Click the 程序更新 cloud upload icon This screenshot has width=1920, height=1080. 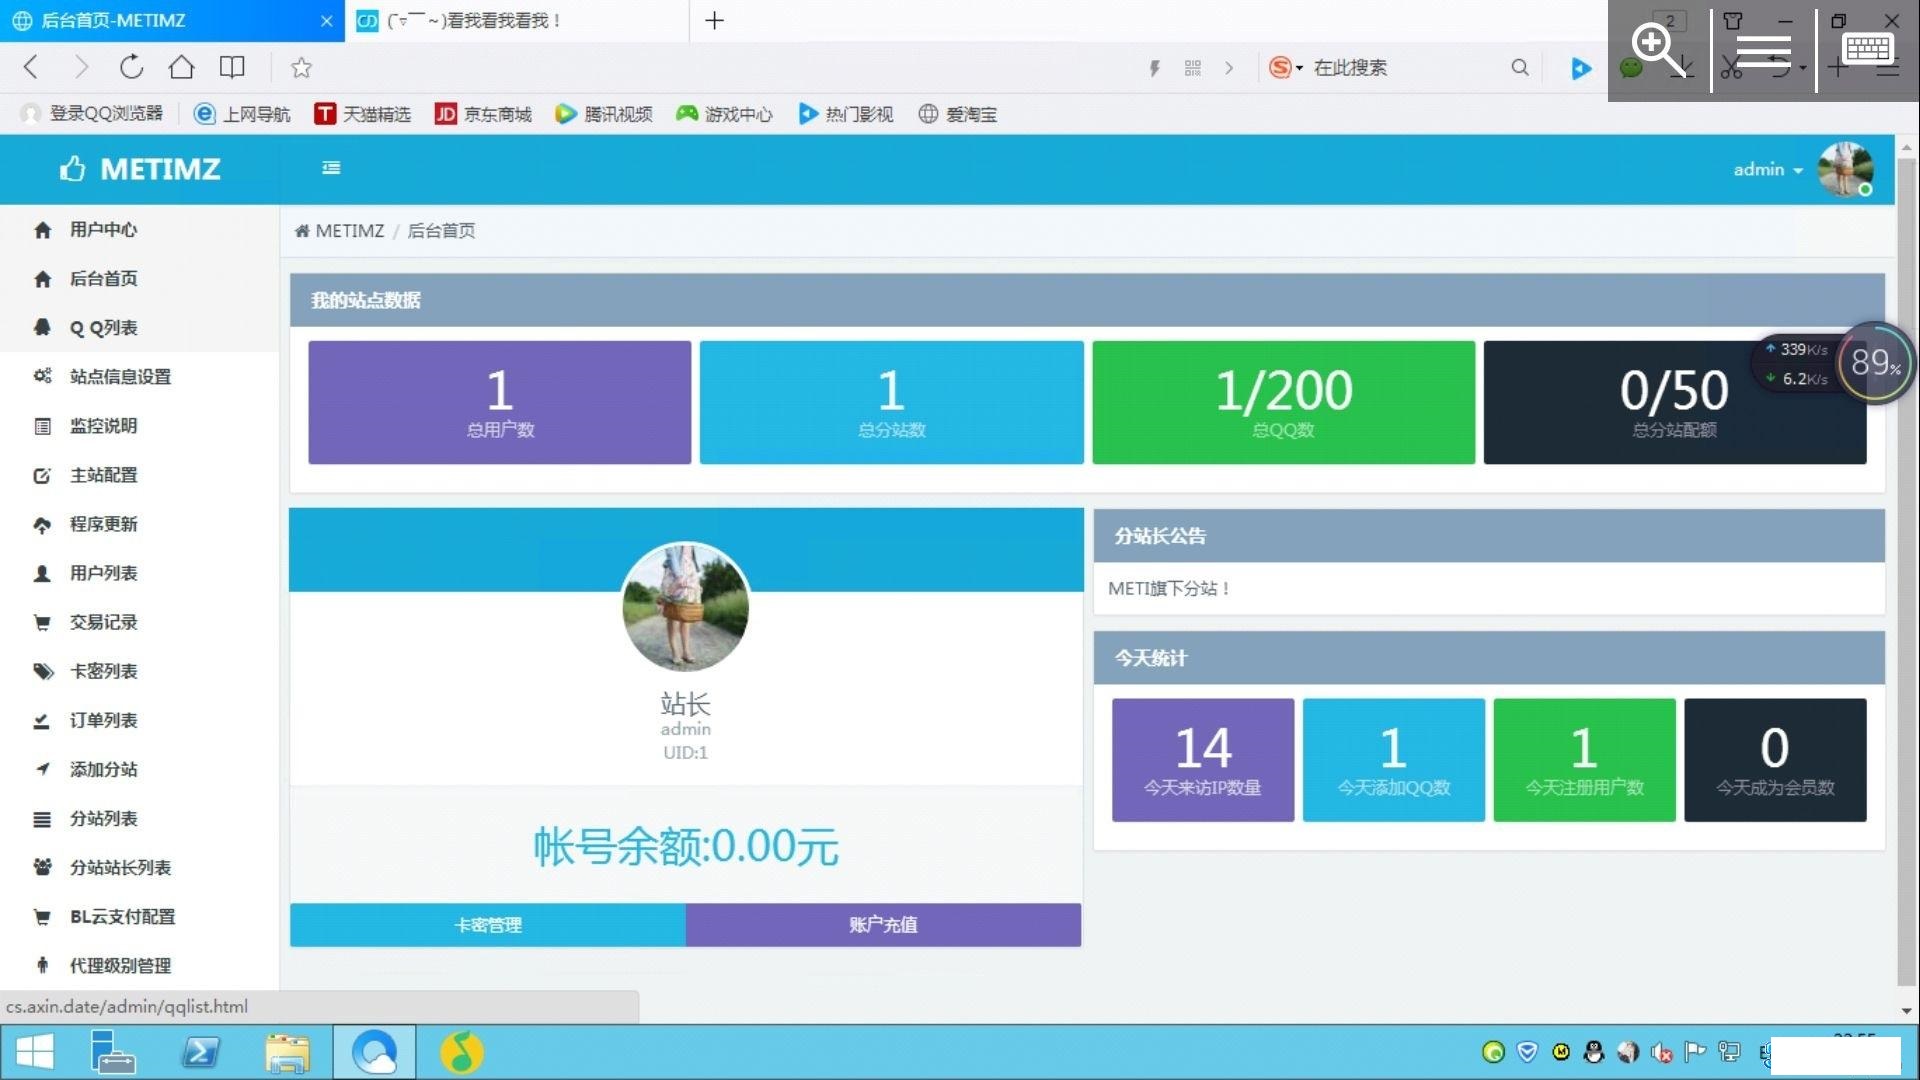42,524
